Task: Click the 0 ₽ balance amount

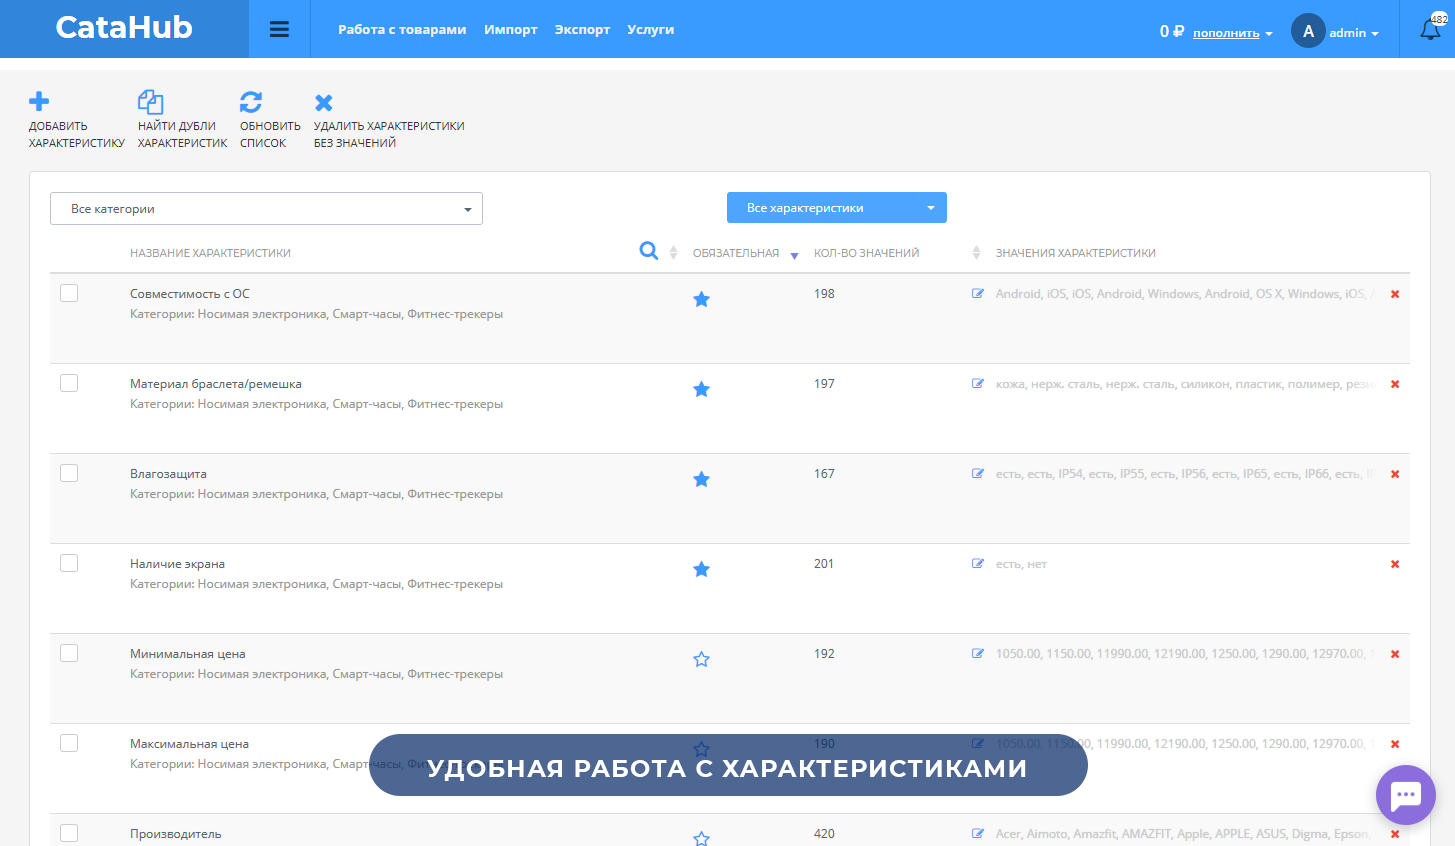Action: tap(1172, 31)
